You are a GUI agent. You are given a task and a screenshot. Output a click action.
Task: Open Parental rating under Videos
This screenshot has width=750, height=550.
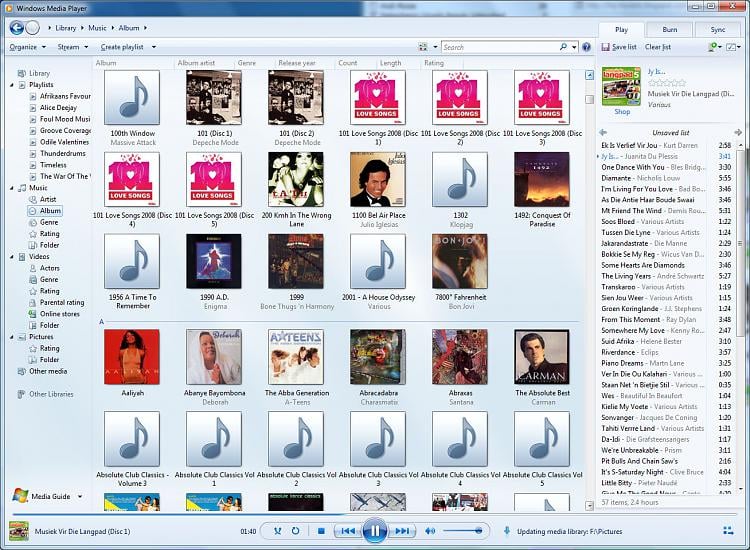(x=62, y=303)
